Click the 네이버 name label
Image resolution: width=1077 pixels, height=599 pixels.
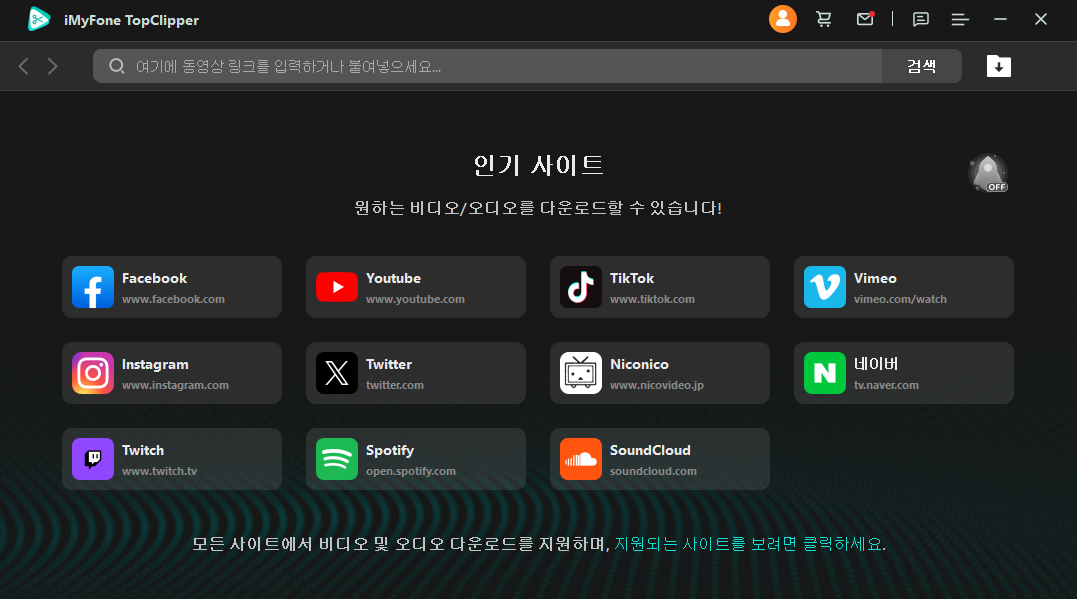click(x=876, y=364)
